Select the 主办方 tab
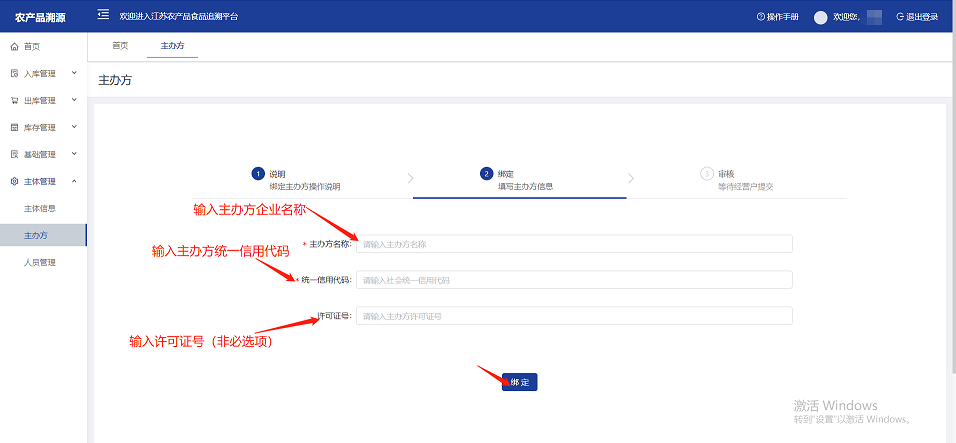956x443 pixels. pos(172,46)
